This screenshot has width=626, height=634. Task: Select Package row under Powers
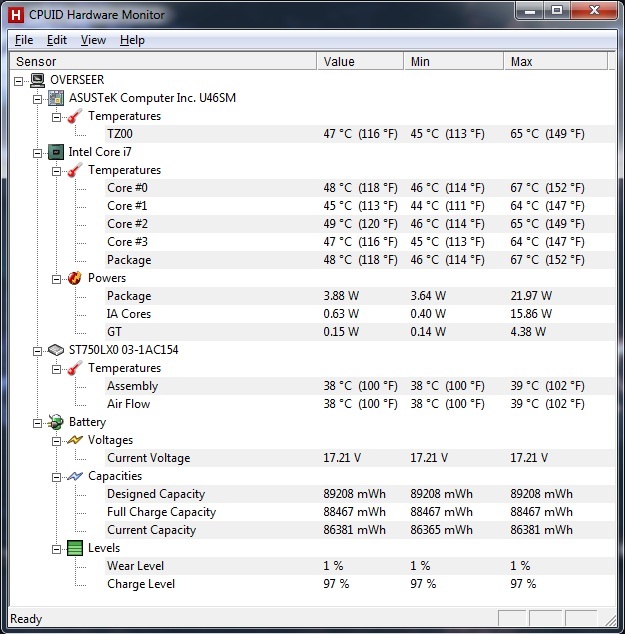pyautogui.click(x=360, y=296)
